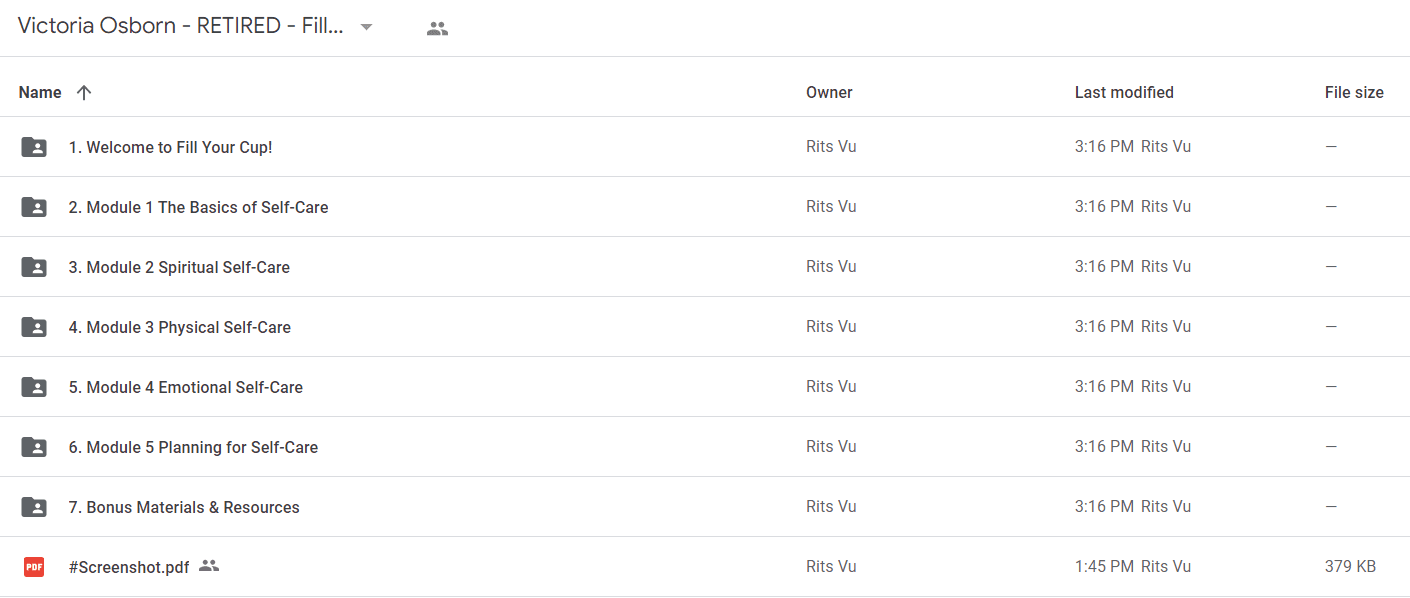Open the 7. Bonus Materials & Resources folder
This screenshot has height=598, width=1410.
tap(184, 507)
